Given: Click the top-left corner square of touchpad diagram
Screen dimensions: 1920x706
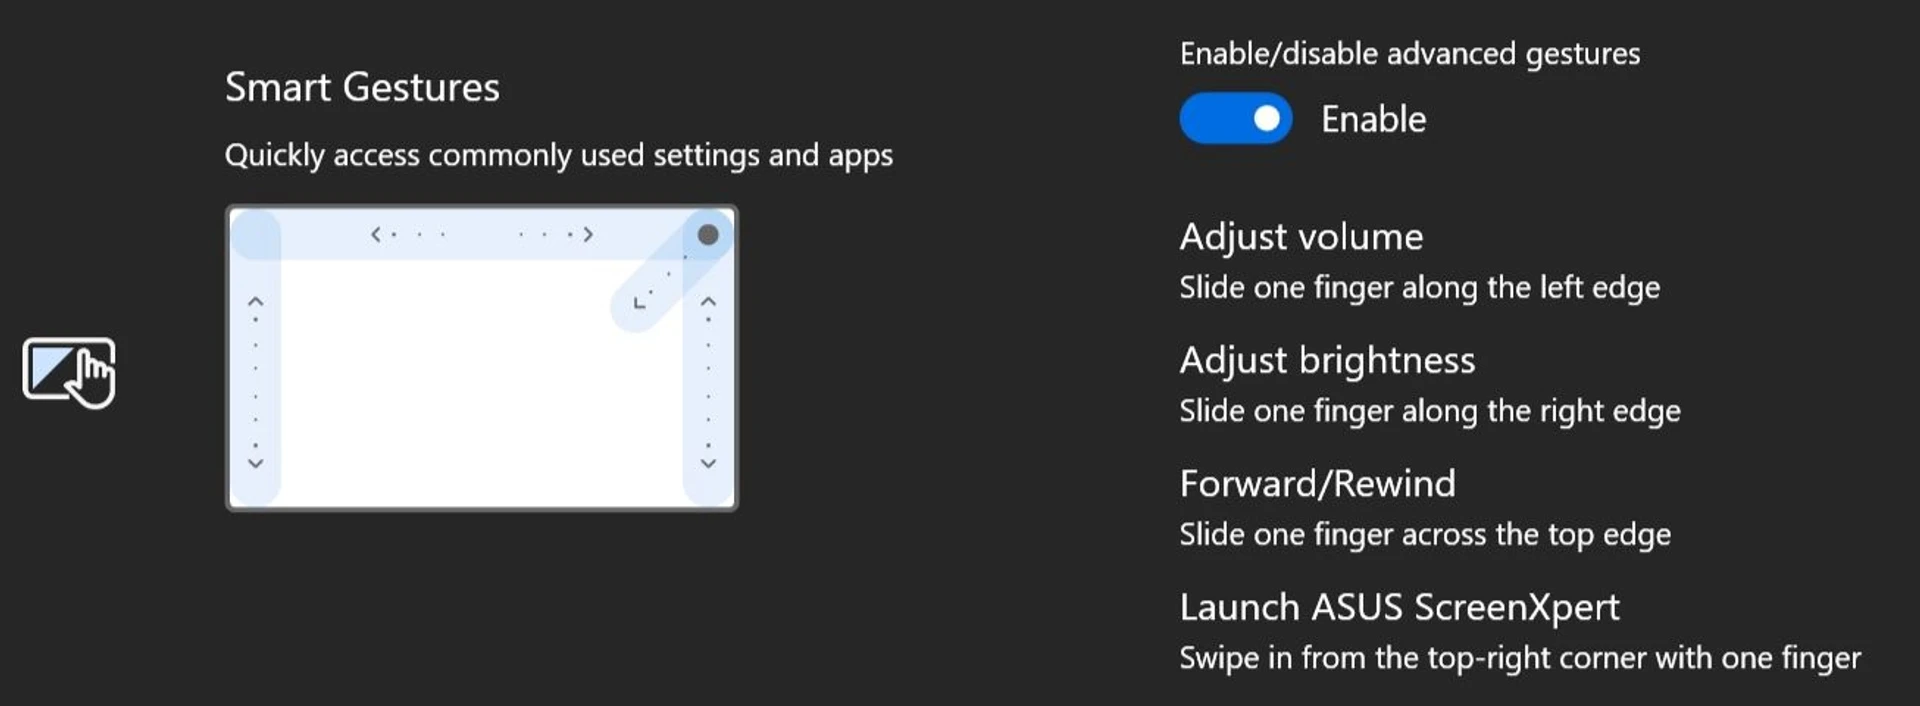Looking at the screenshot, I should tap(256, 235).
